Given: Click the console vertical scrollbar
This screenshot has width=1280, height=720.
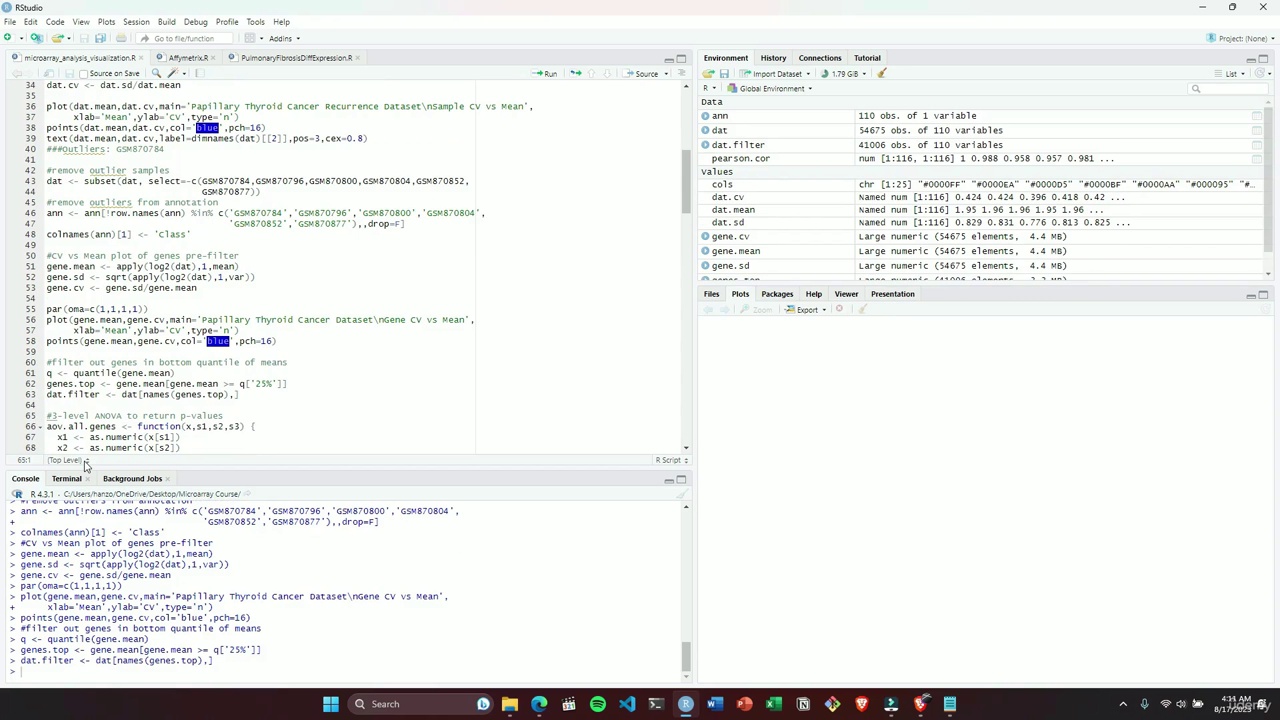Looking at the screenshot, I should tap(686, 656).
